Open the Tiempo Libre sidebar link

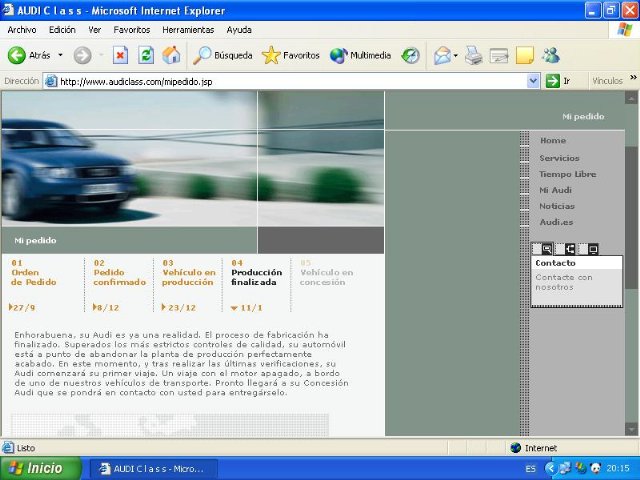point(567,174)
